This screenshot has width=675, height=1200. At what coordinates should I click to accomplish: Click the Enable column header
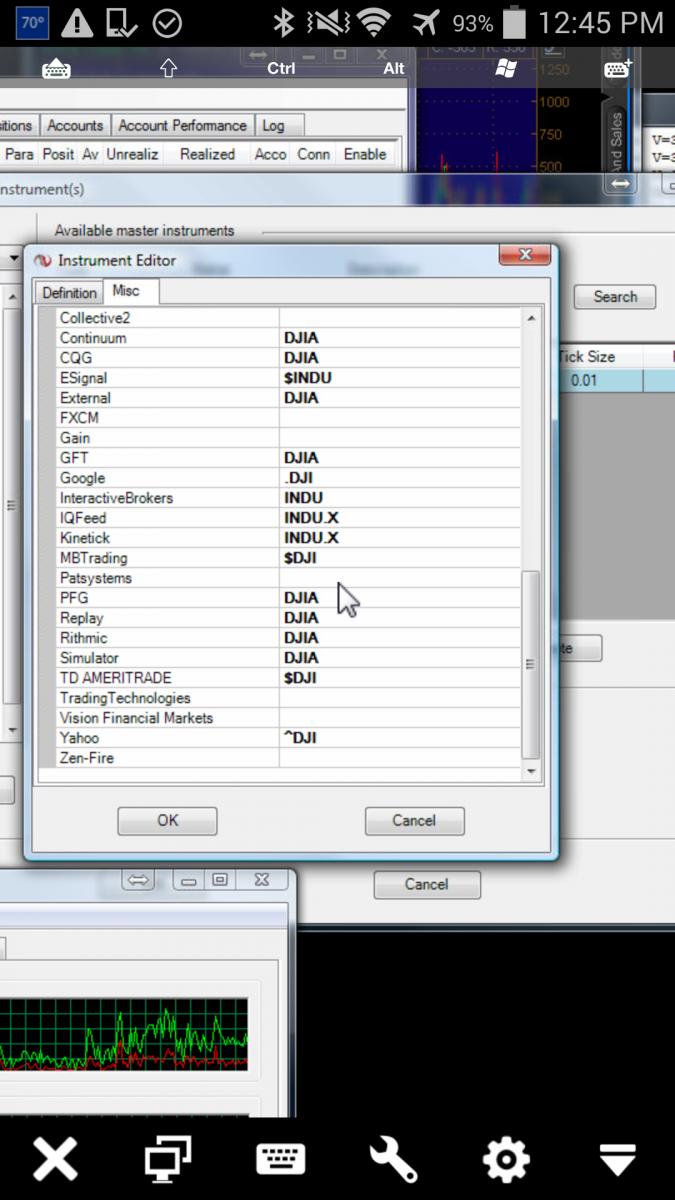pos(365,154)
